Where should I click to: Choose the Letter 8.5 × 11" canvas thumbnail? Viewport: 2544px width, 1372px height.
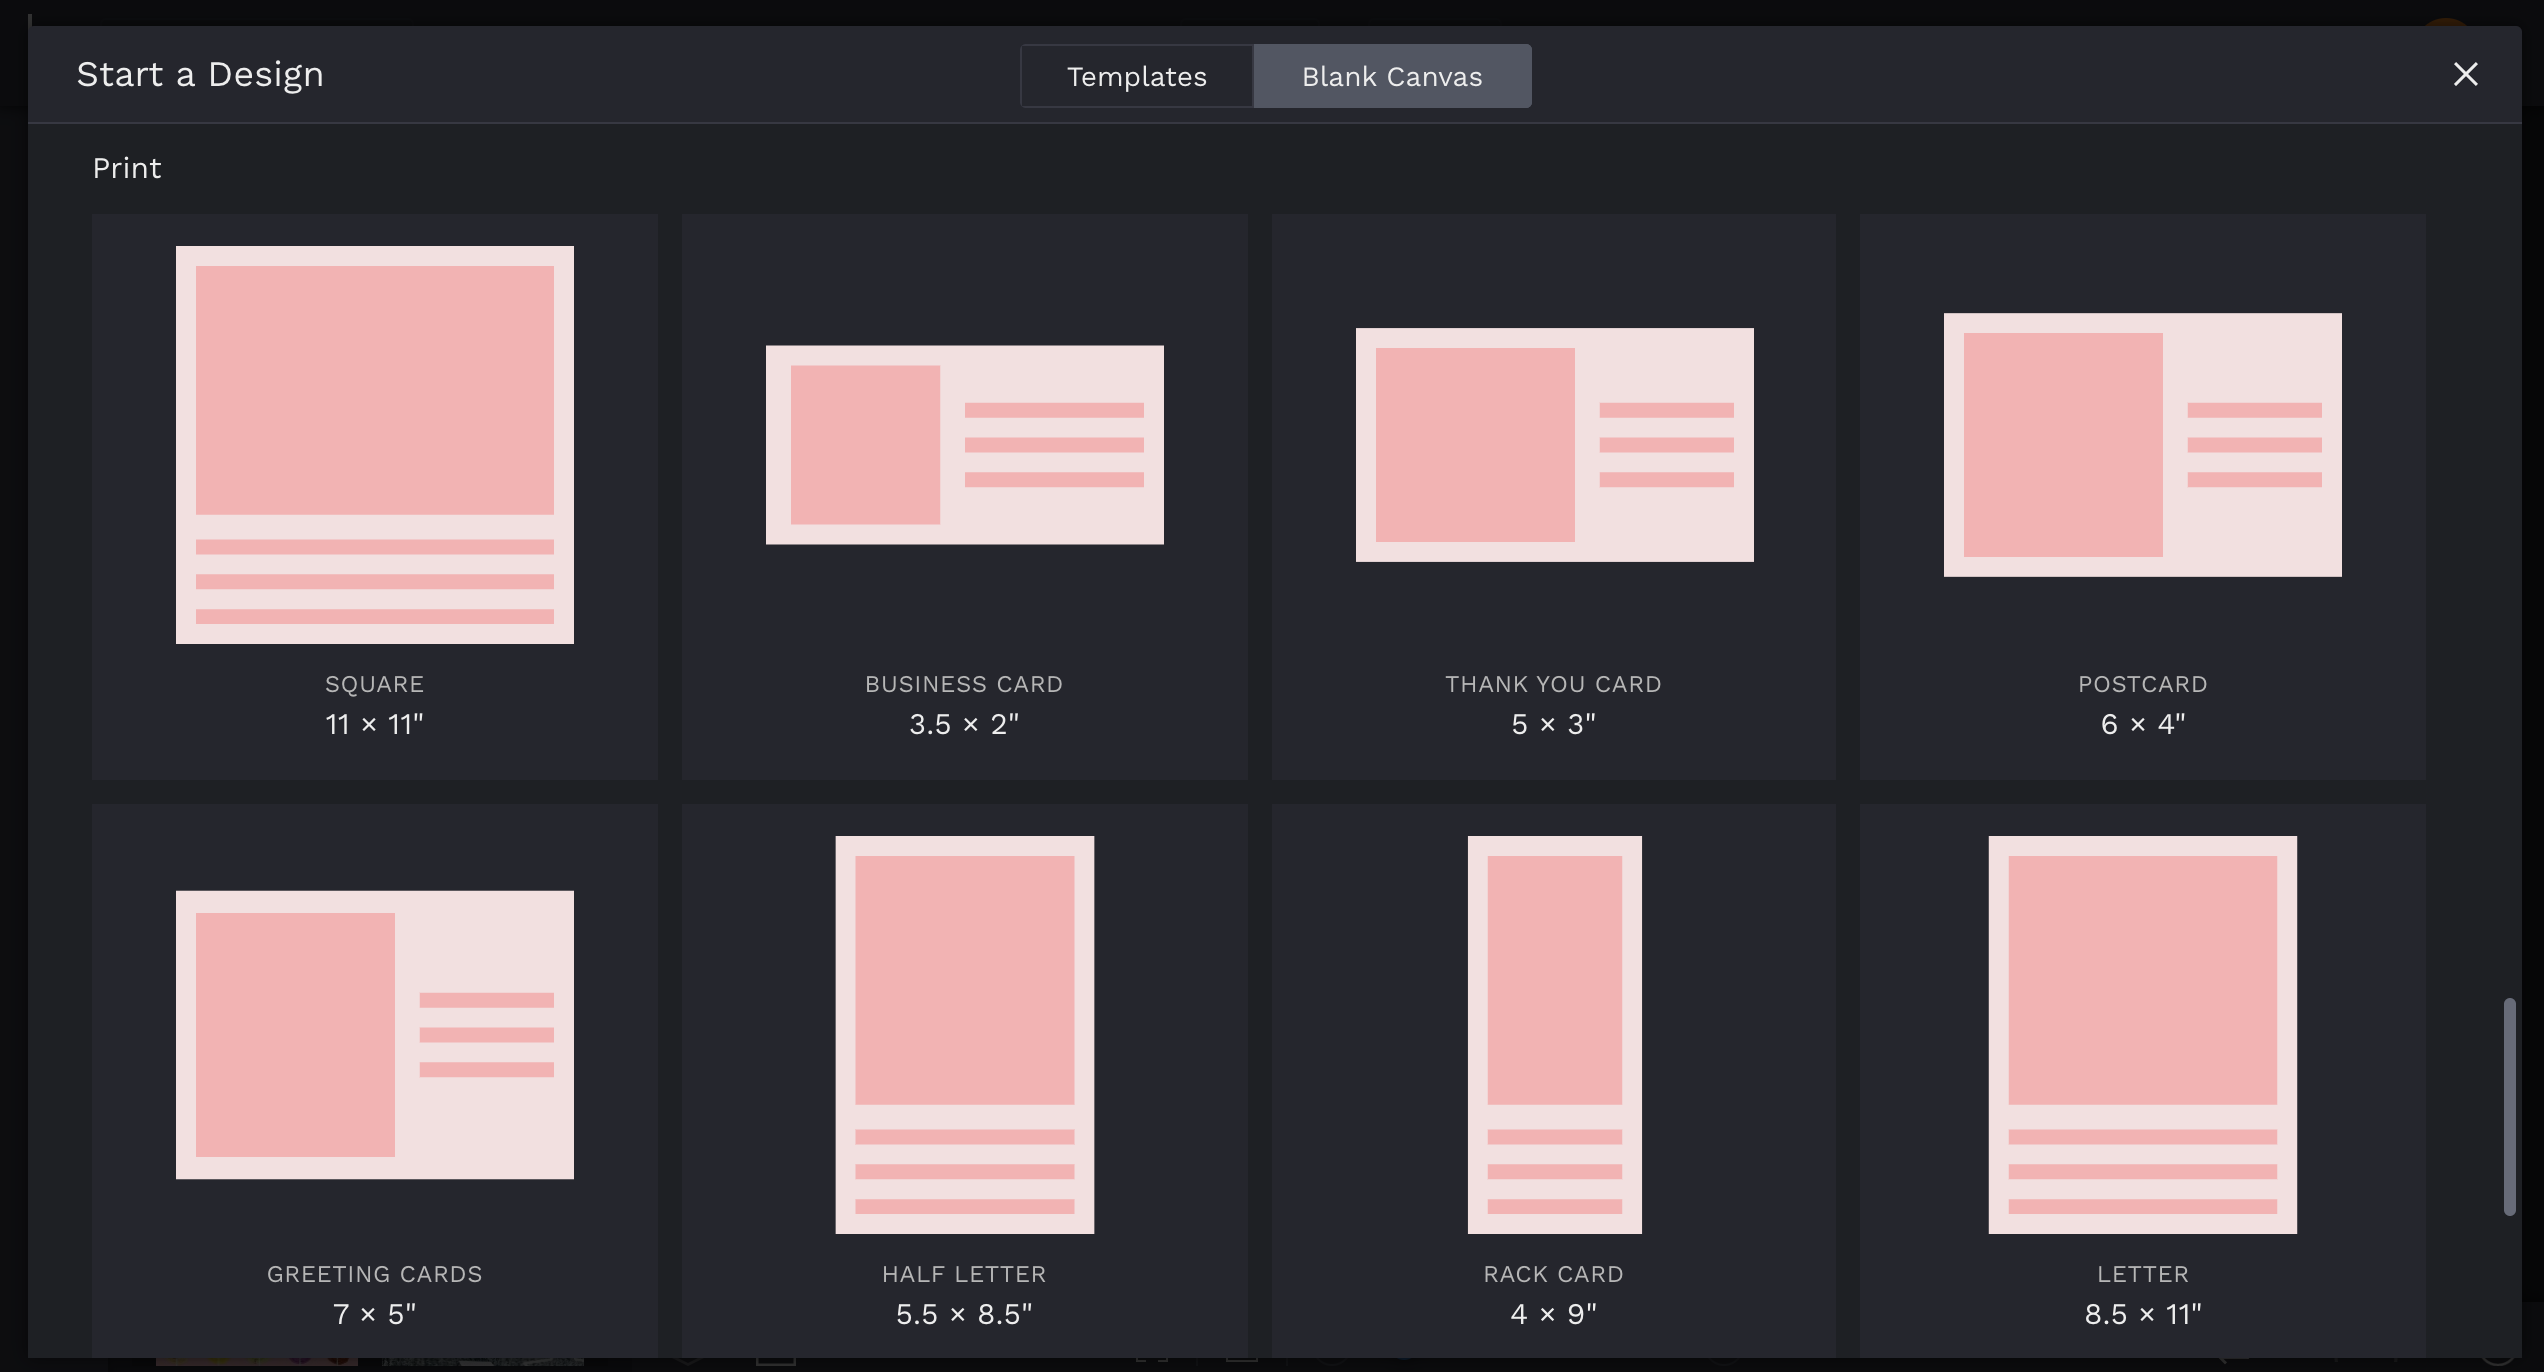point(2142,1035)
